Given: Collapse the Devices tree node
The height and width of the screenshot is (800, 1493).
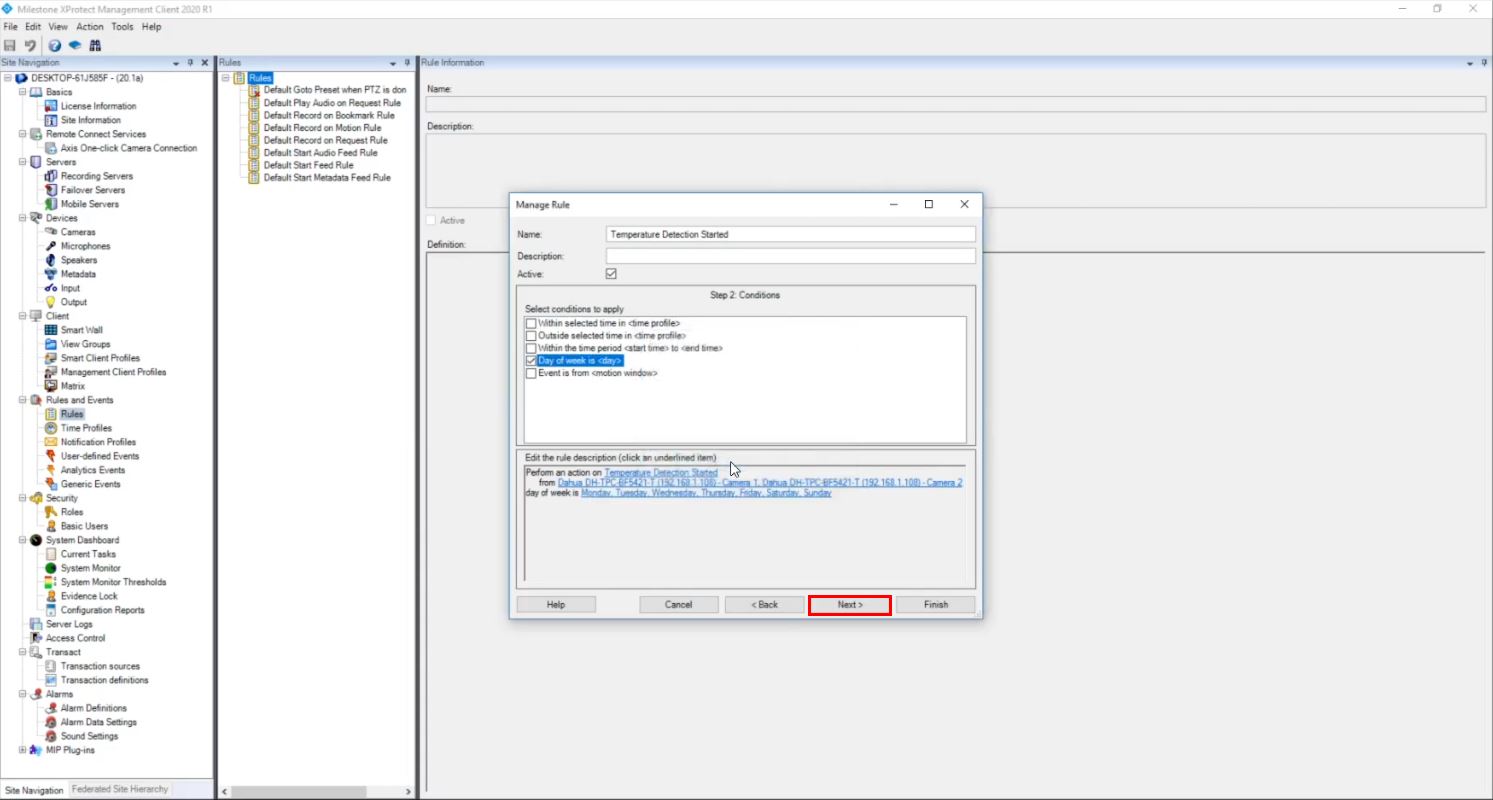Looking at the screenshot, I should point(22,217).
